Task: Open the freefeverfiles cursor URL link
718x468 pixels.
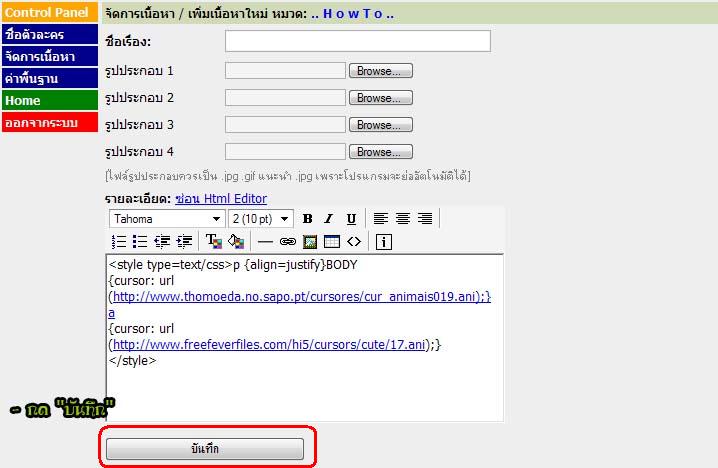Action: (269, 344)
